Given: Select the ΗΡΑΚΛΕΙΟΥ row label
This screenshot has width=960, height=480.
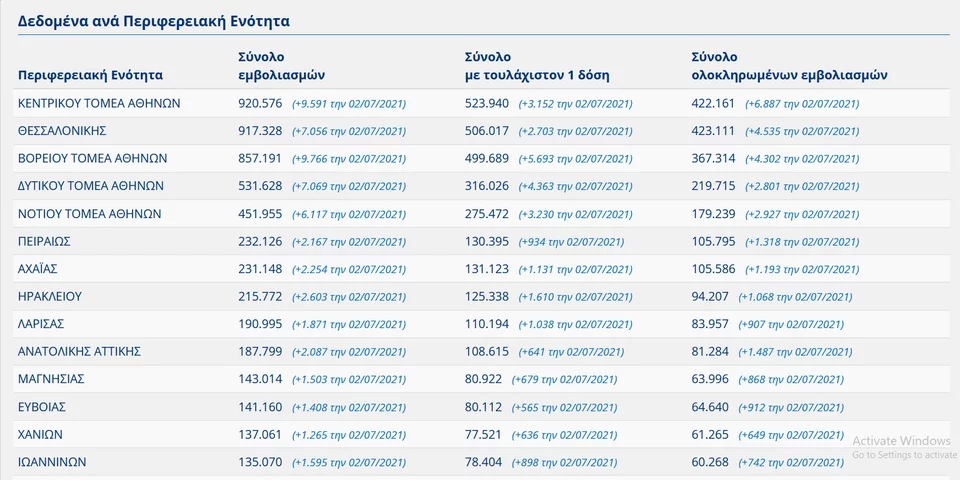Looking at the screenshot, I should coord(50,297).
